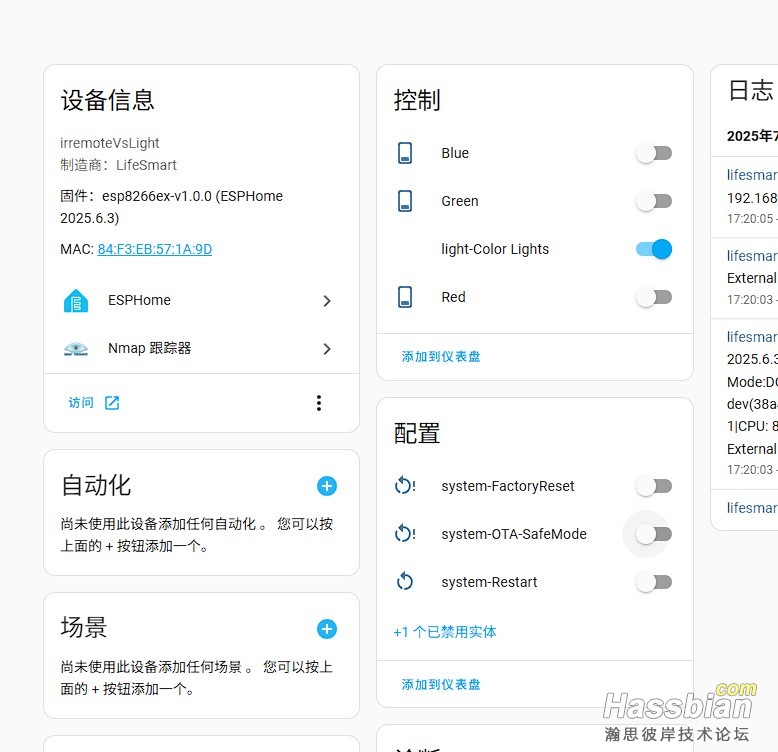Expand the Nmap 跟踪器 row chevron
This screenshot has width=778, height=752.
pos(326,349)
